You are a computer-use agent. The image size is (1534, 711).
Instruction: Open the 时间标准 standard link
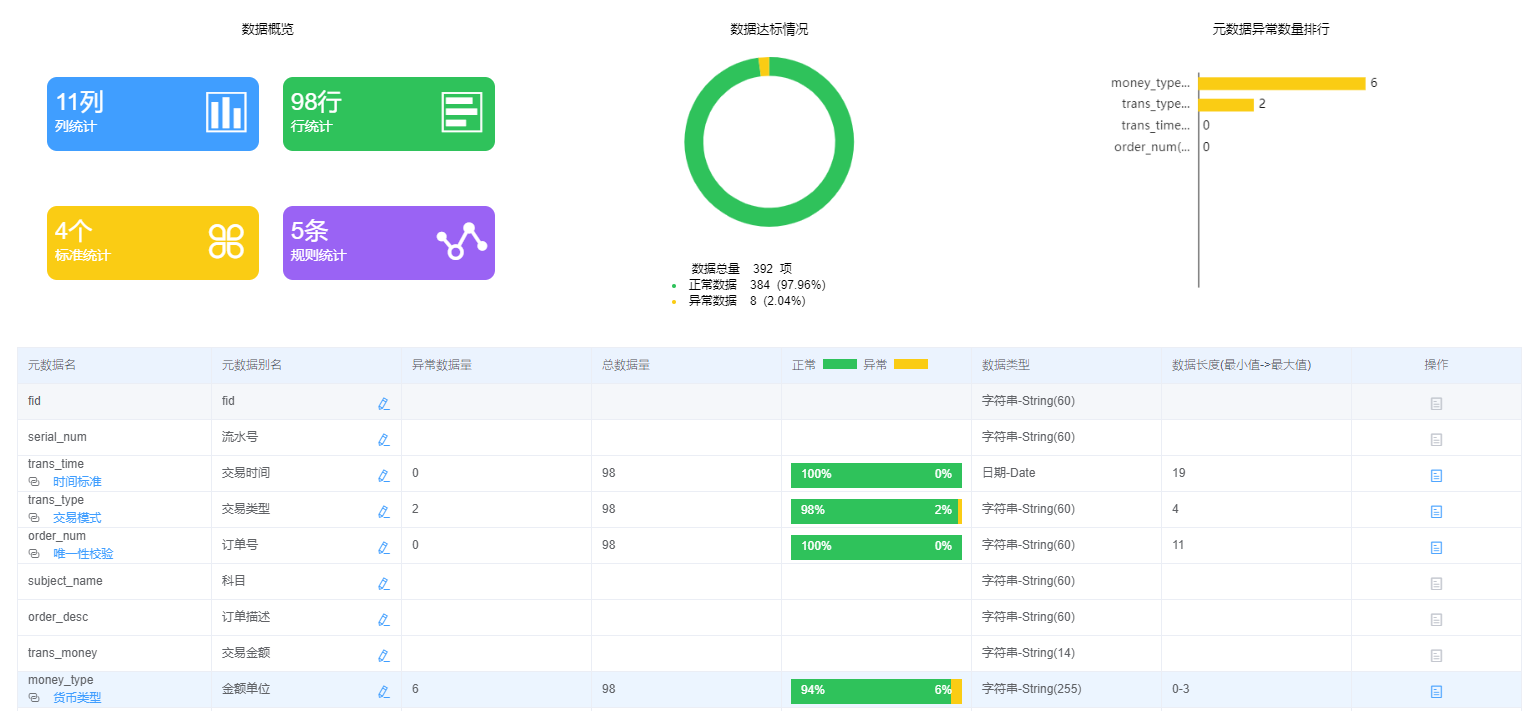pyautogui.click(x=77, y=482)
